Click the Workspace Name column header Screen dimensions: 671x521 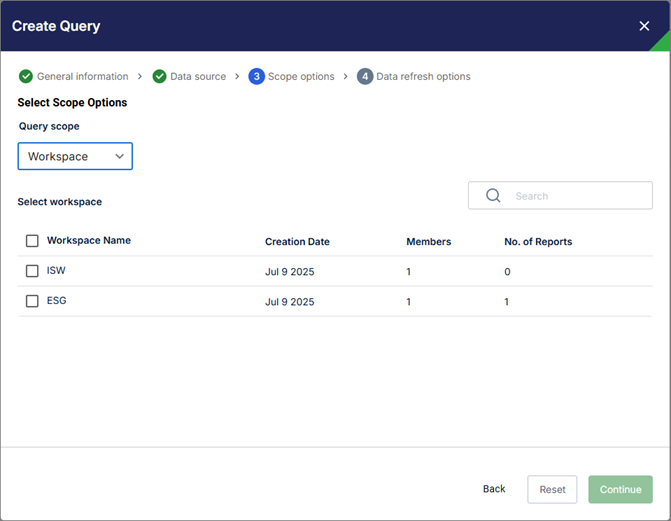89,241
